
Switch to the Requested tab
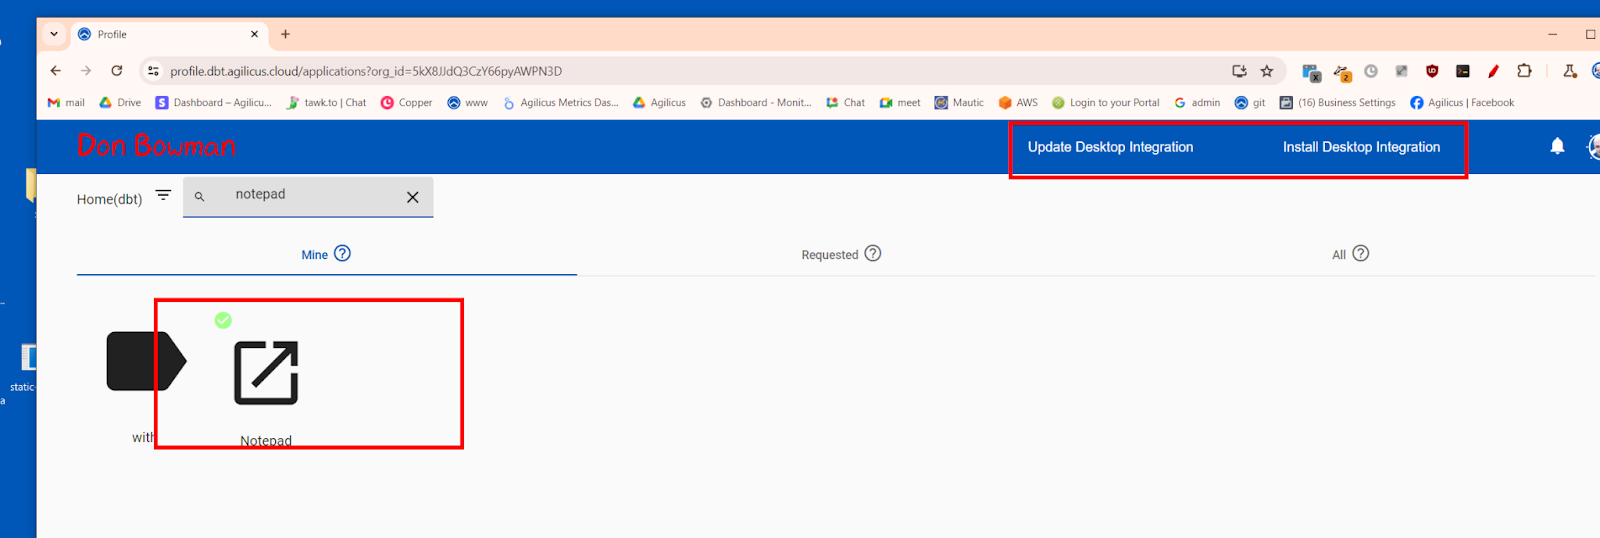coord(829,255)
